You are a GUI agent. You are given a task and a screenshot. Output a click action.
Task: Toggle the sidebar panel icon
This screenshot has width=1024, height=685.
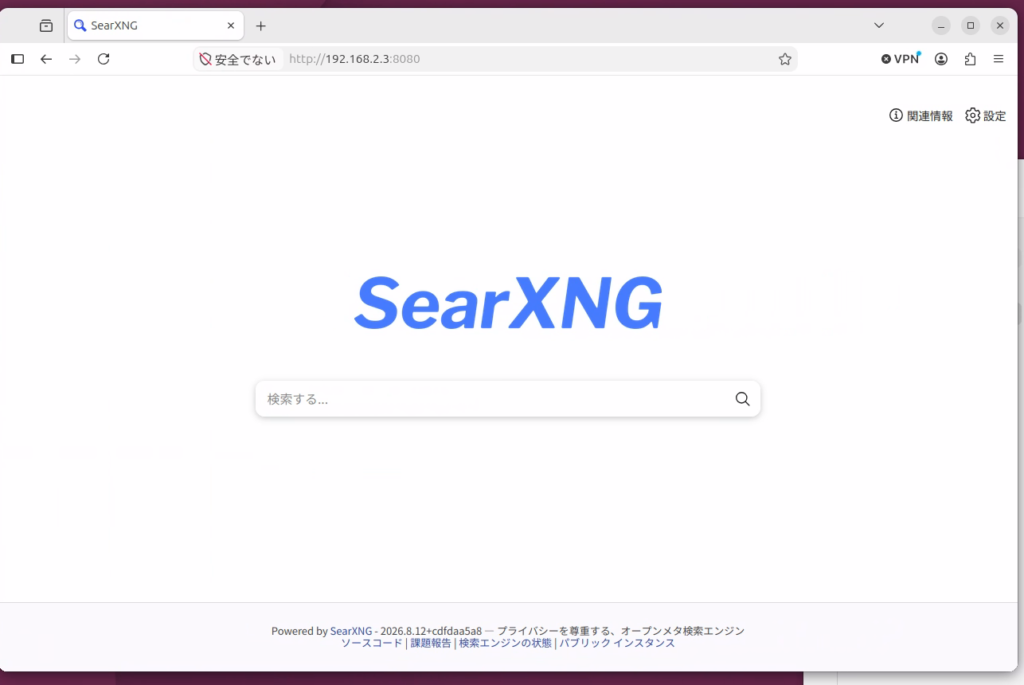click(x=18, y=59)
